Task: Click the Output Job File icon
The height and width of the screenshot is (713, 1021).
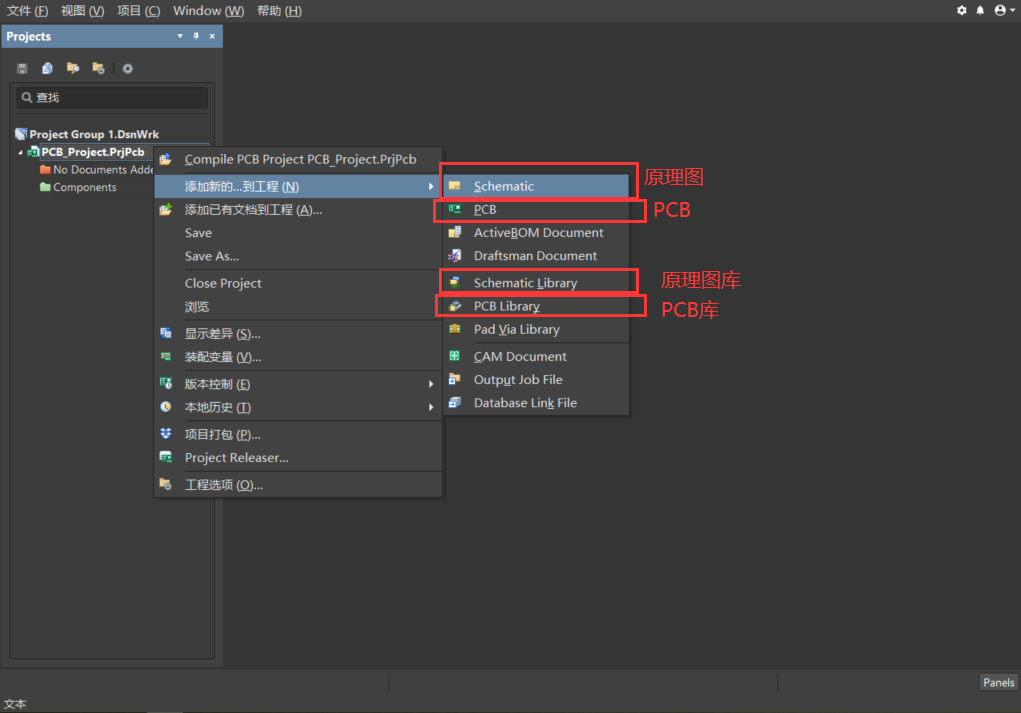Action: 455,380
